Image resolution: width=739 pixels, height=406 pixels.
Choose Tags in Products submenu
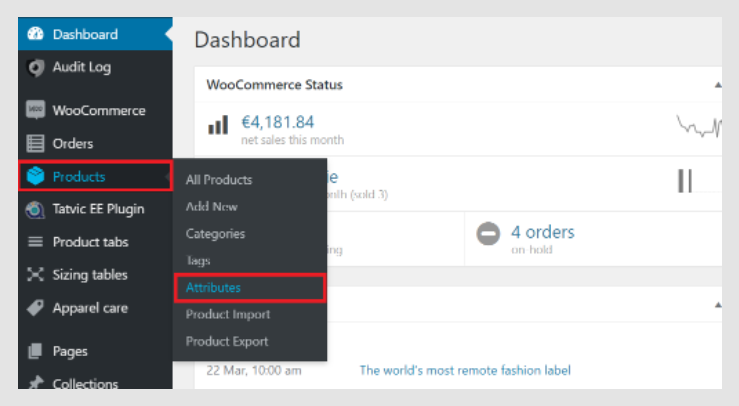point(198,261)
